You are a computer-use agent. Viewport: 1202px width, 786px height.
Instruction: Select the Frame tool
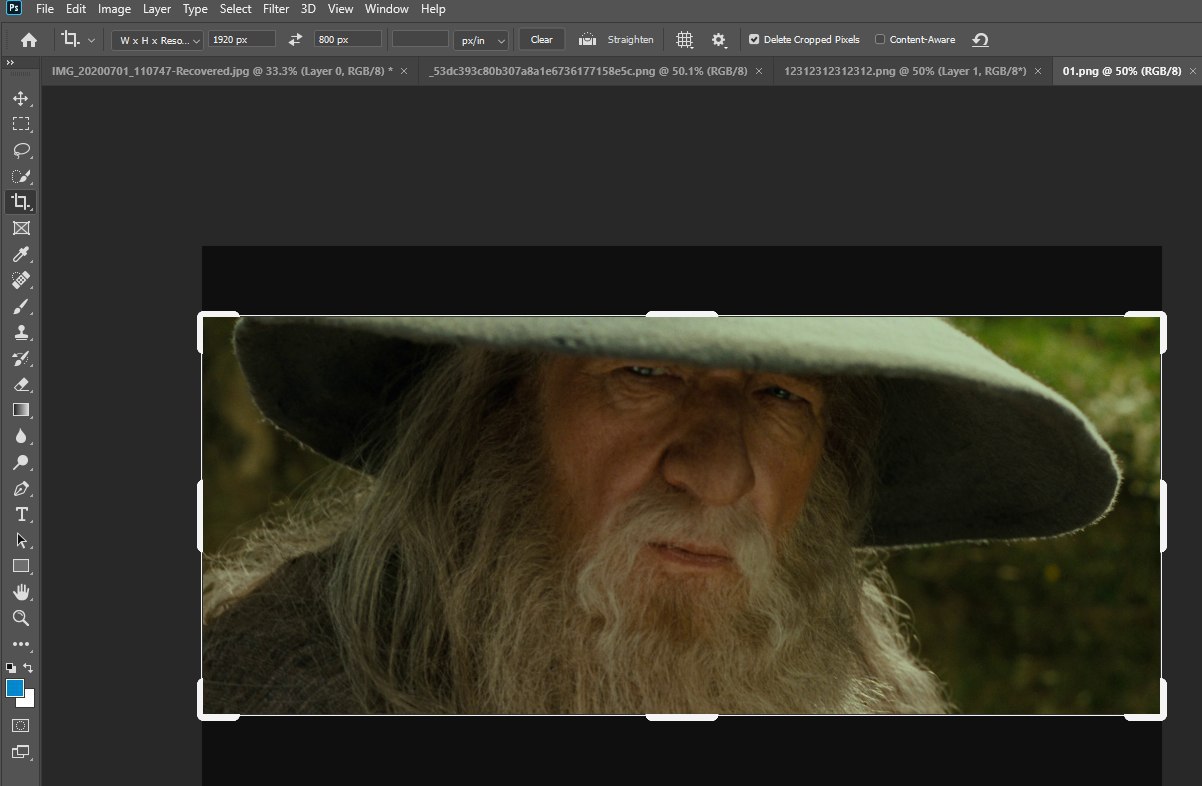(20, 228)
